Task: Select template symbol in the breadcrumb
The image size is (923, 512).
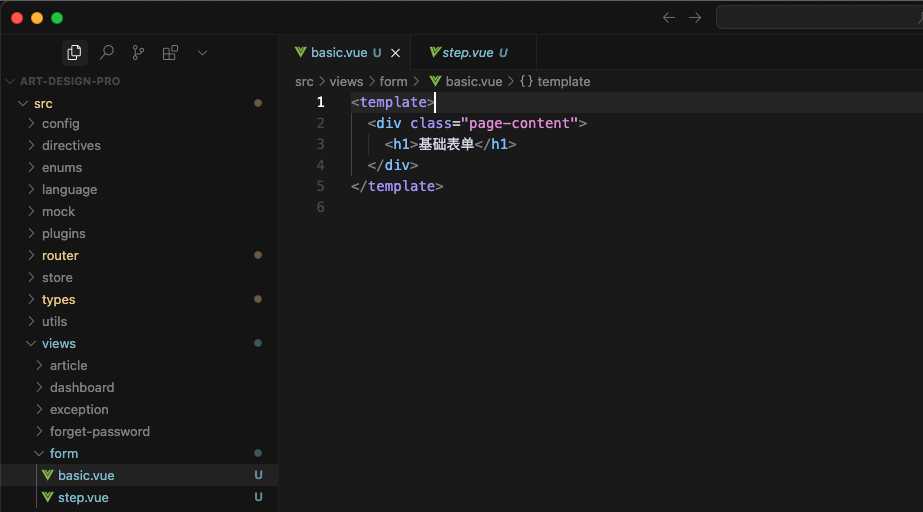Action: coord(563,82)
